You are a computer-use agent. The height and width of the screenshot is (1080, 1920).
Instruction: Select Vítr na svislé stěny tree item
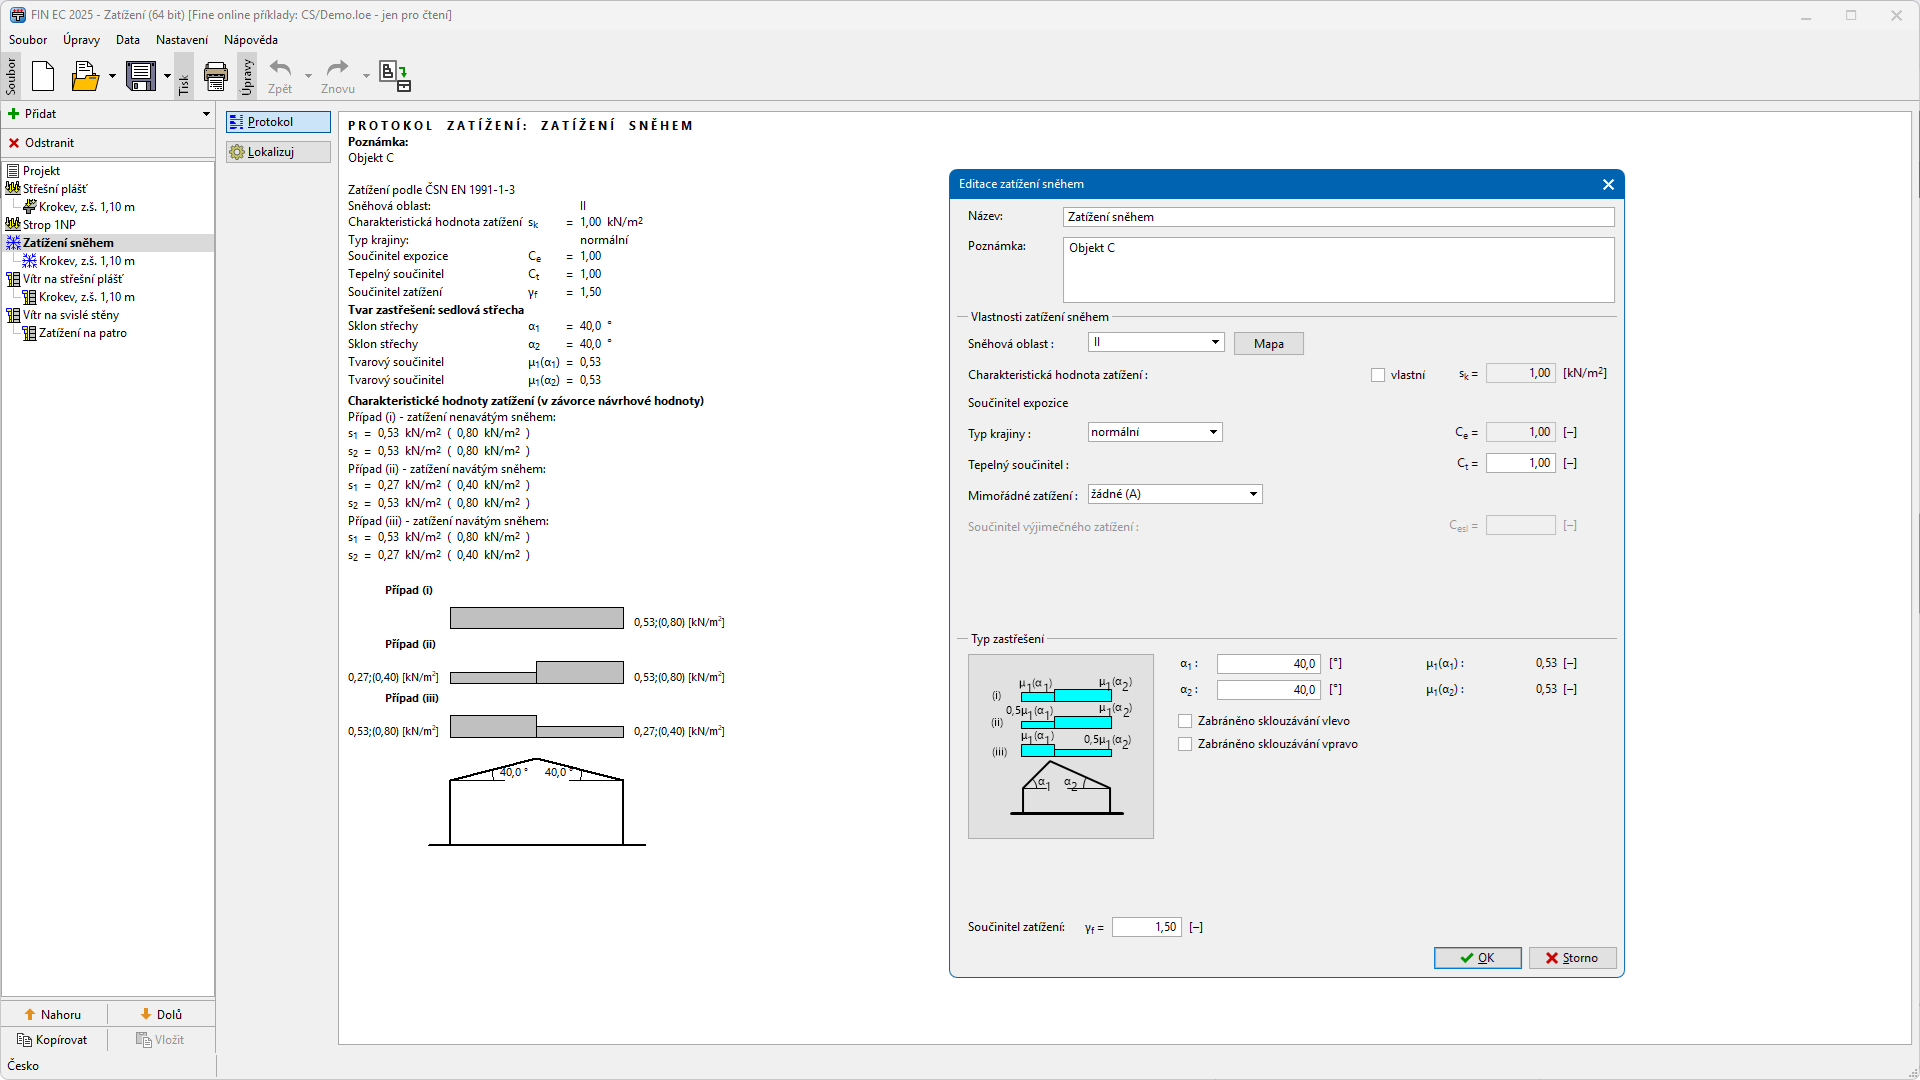coord(70,315)
